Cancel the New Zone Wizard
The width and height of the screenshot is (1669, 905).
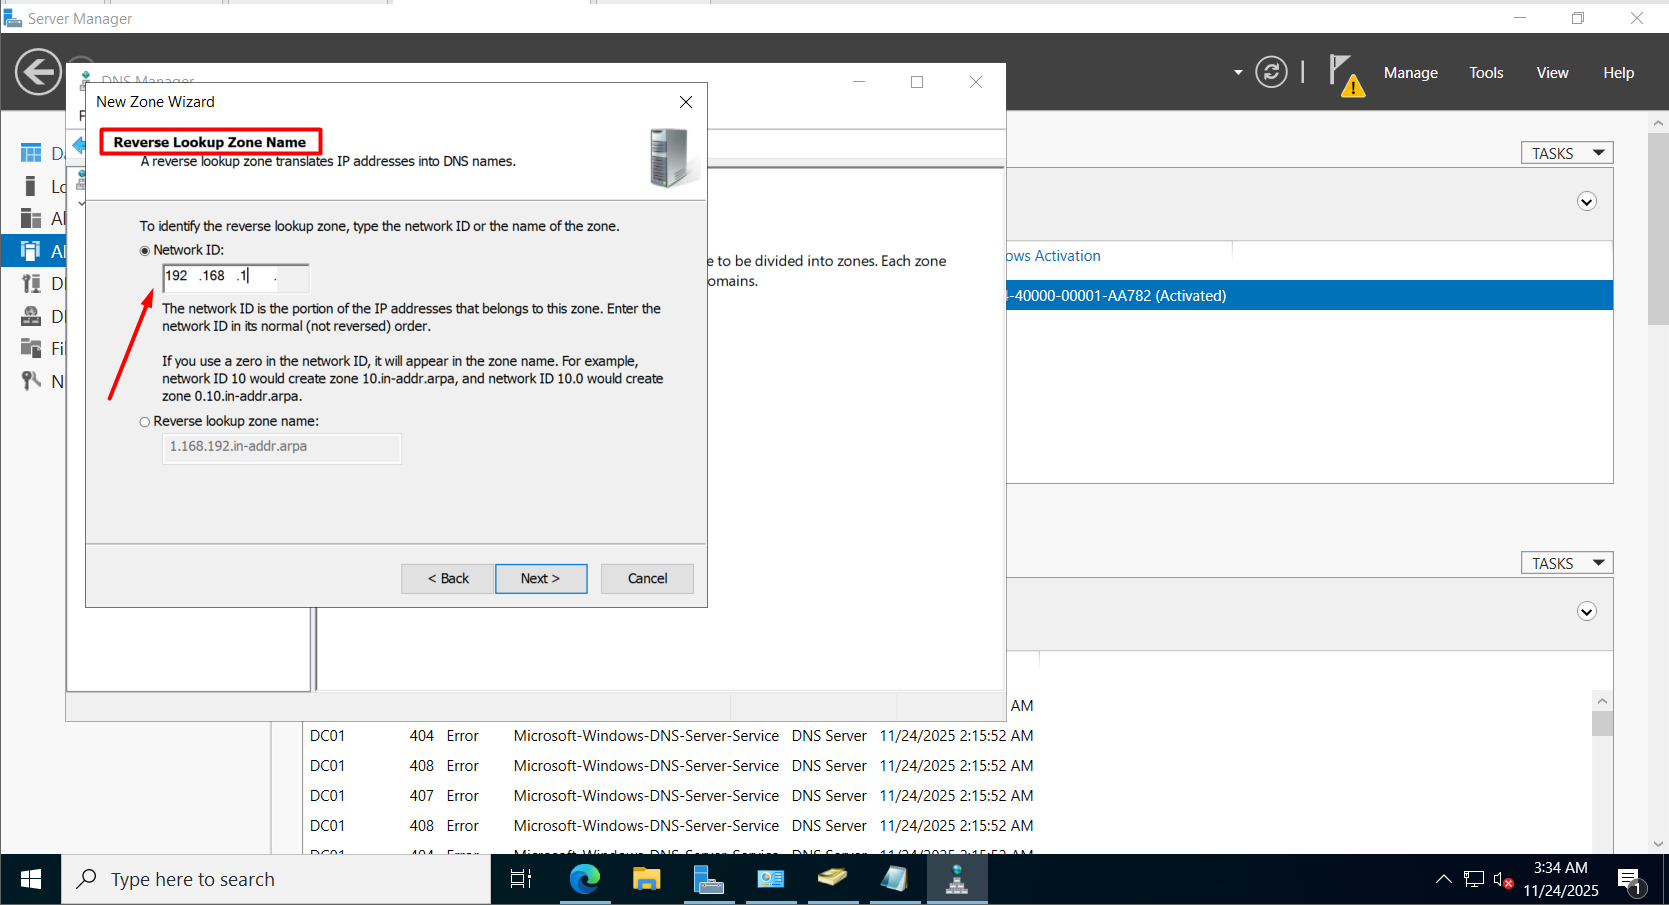[646, 578]
